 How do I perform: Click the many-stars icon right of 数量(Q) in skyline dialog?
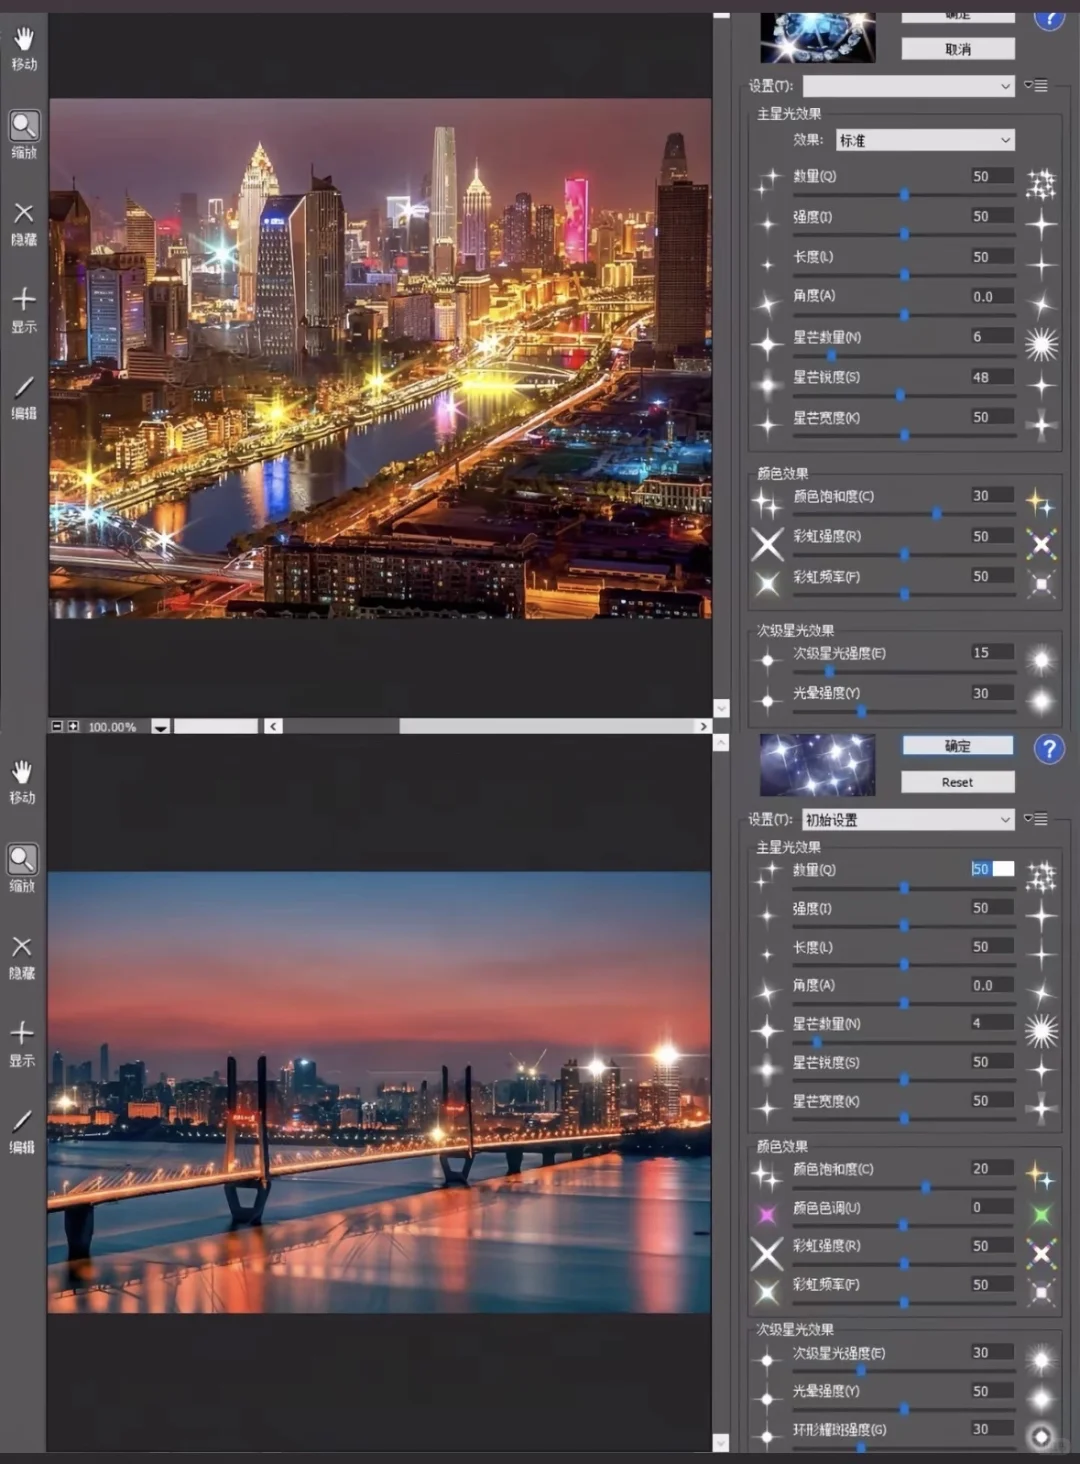pos(1041,183)
